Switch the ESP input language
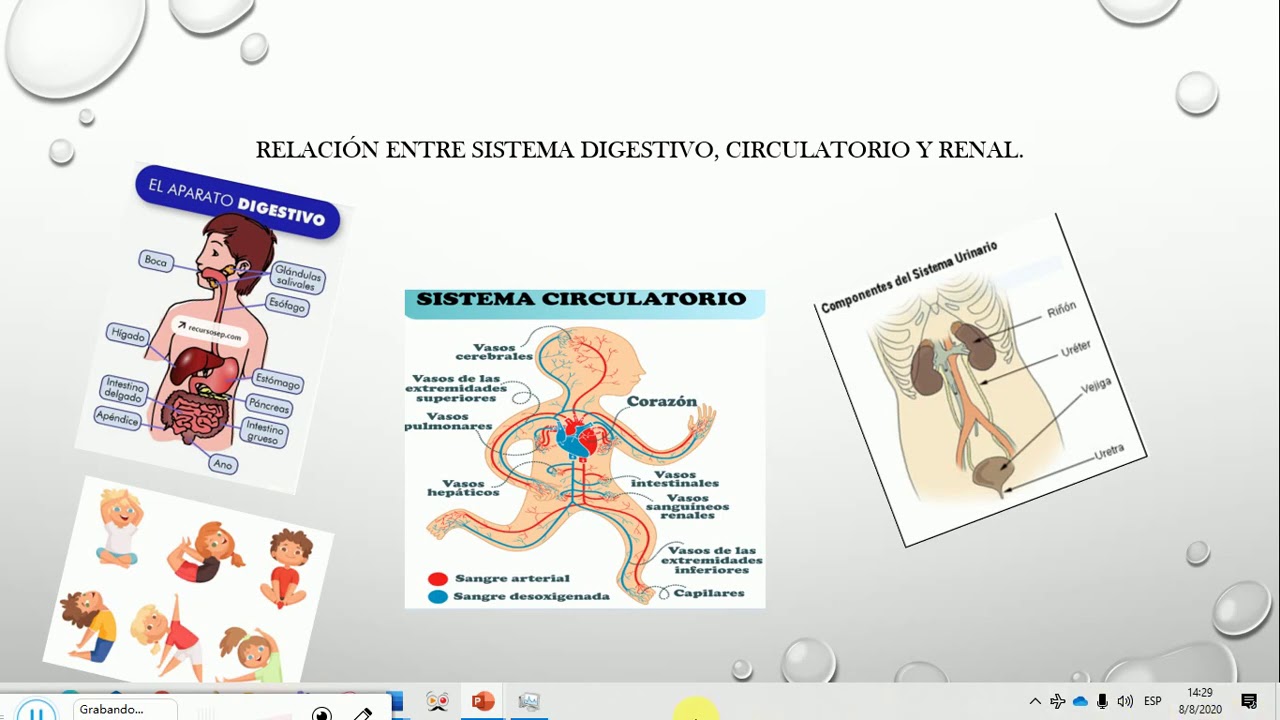Viewport: 1280px width, 720px height. tap(1152, 701)
